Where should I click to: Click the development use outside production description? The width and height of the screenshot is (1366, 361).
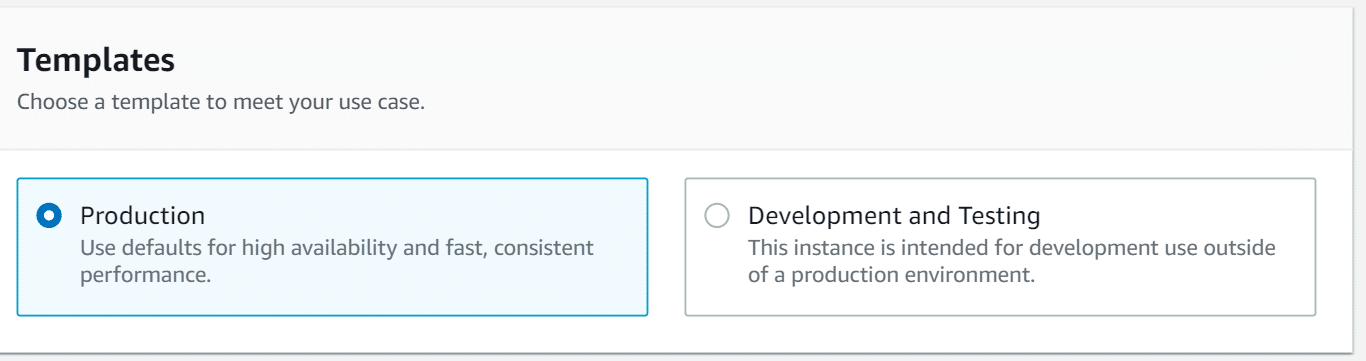1012,261
